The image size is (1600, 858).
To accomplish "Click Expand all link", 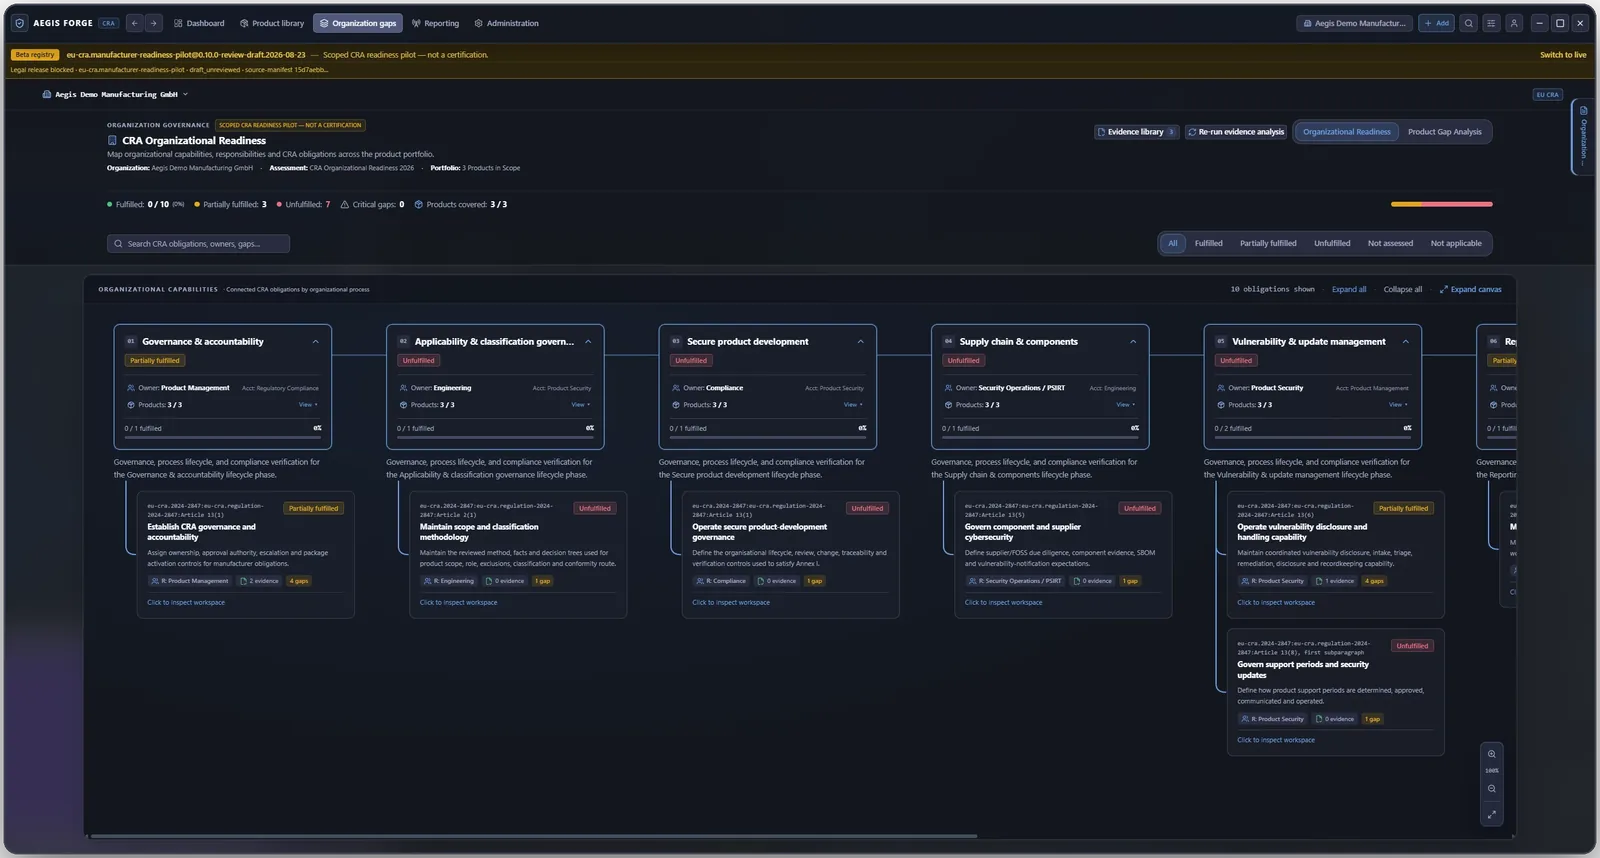I will 1349,289.
